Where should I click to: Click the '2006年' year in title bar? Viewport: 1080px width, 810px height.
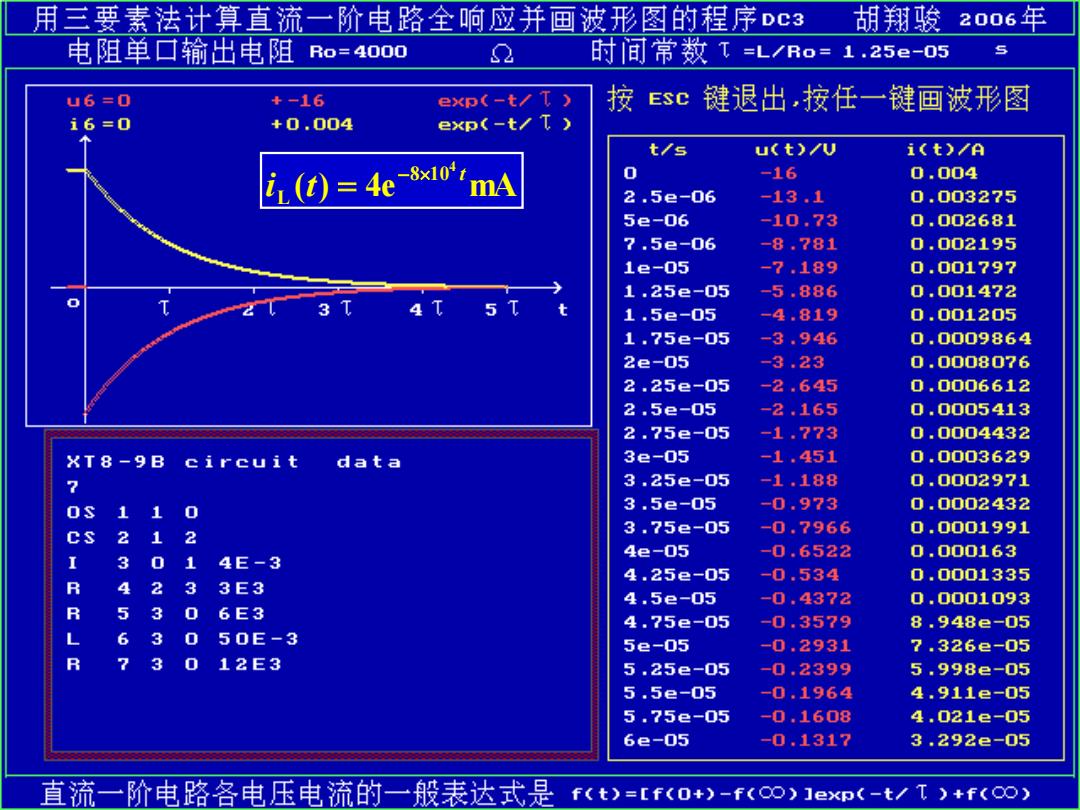tap(1003, 19)
